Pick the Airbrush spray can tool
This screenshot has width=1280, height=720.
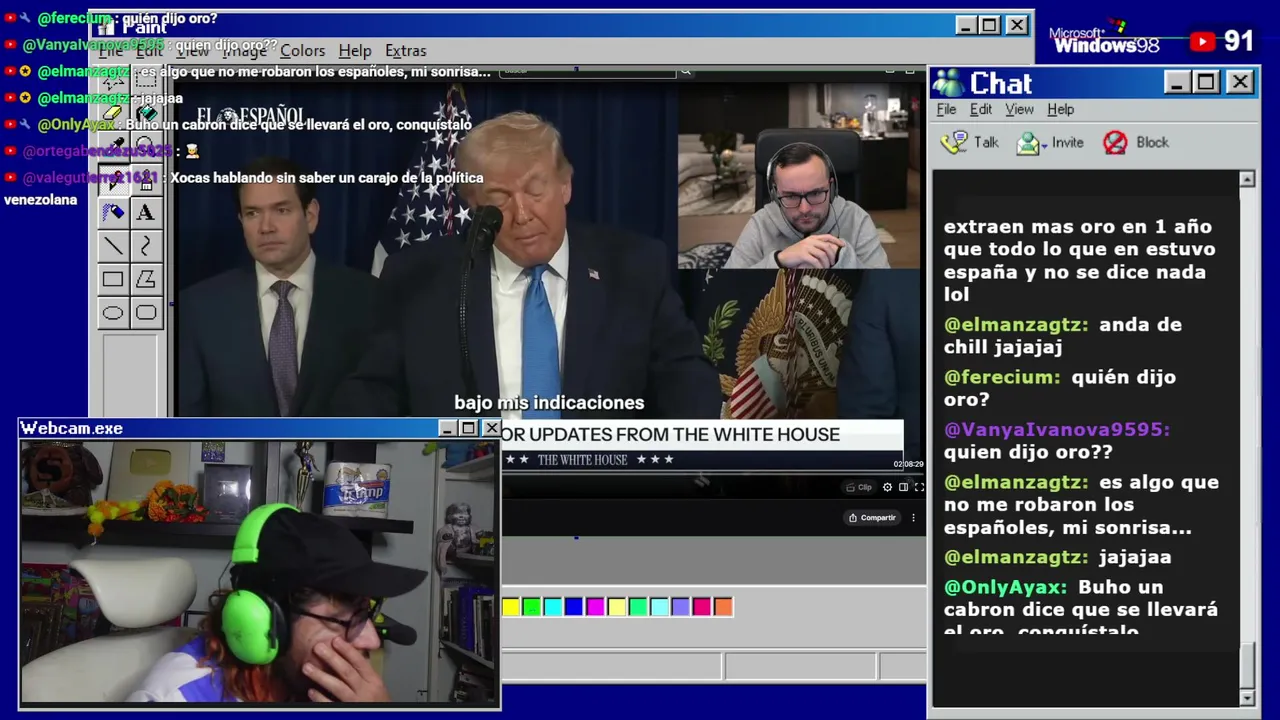pos(113,212)
